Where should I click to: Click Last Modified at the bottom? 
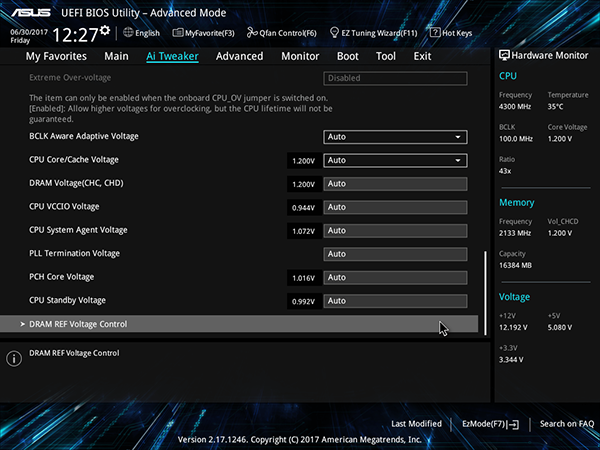(416, 424)
